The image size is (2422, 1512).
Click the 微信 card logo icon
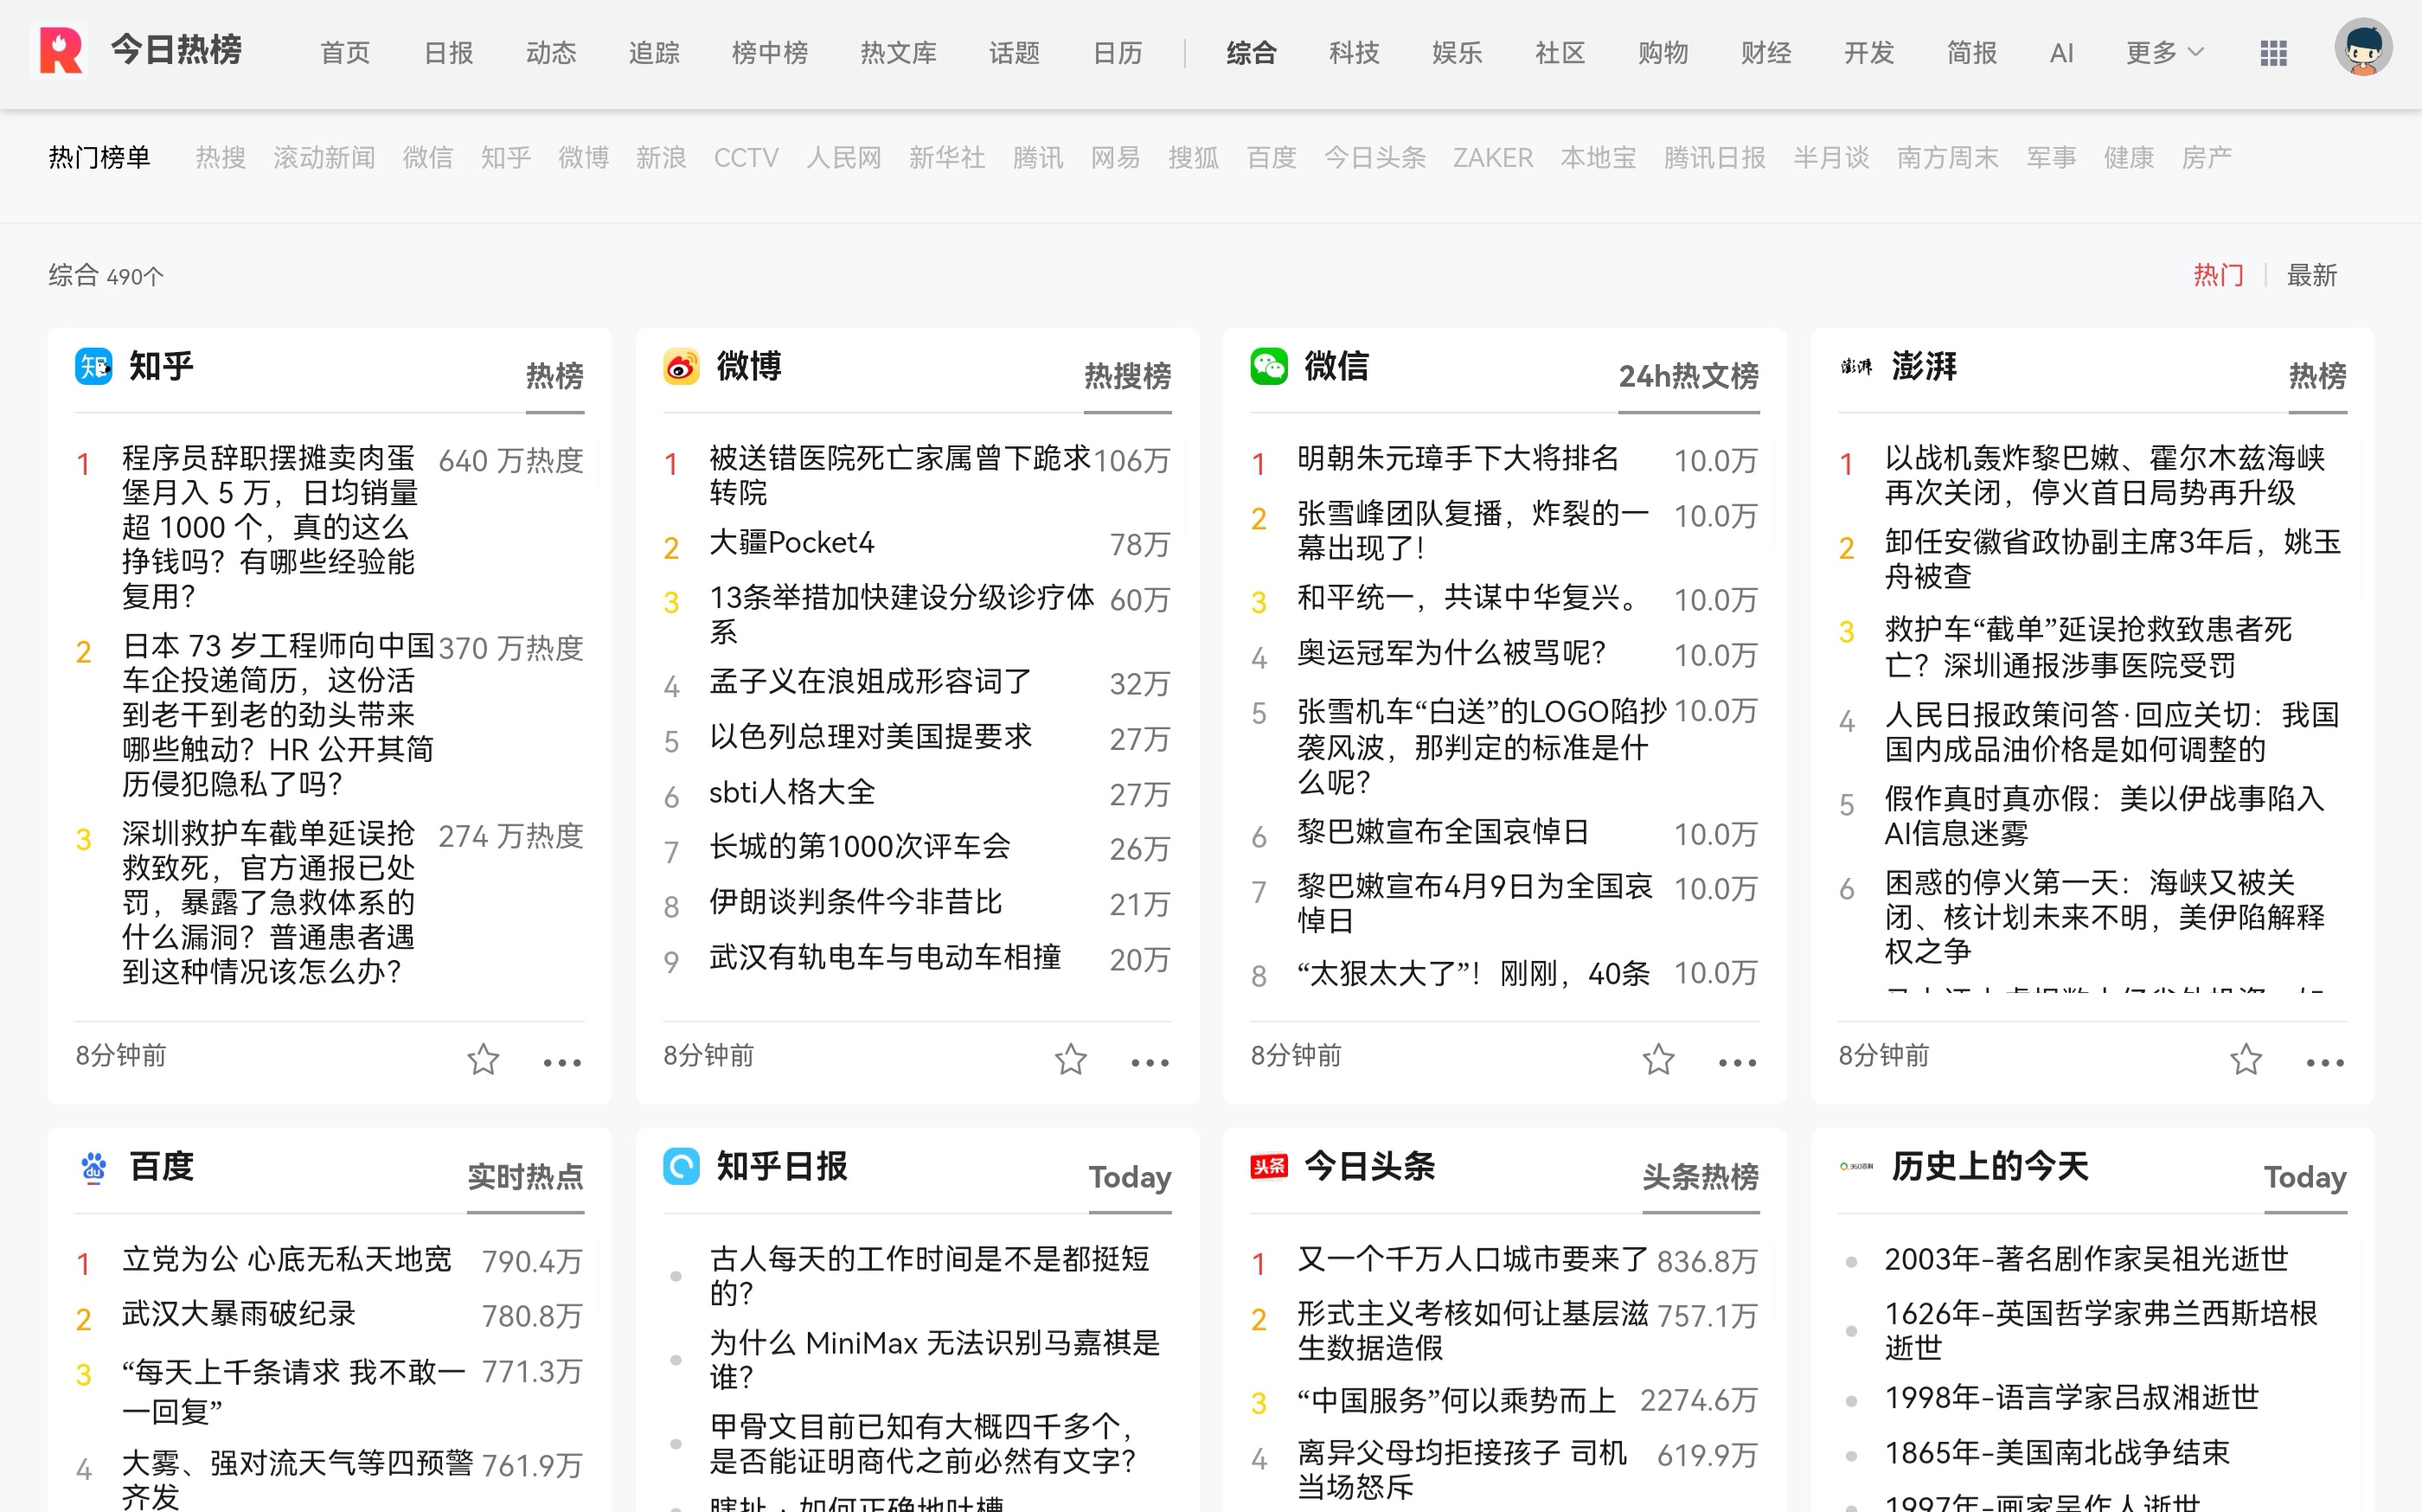(x=1269, y=366)
